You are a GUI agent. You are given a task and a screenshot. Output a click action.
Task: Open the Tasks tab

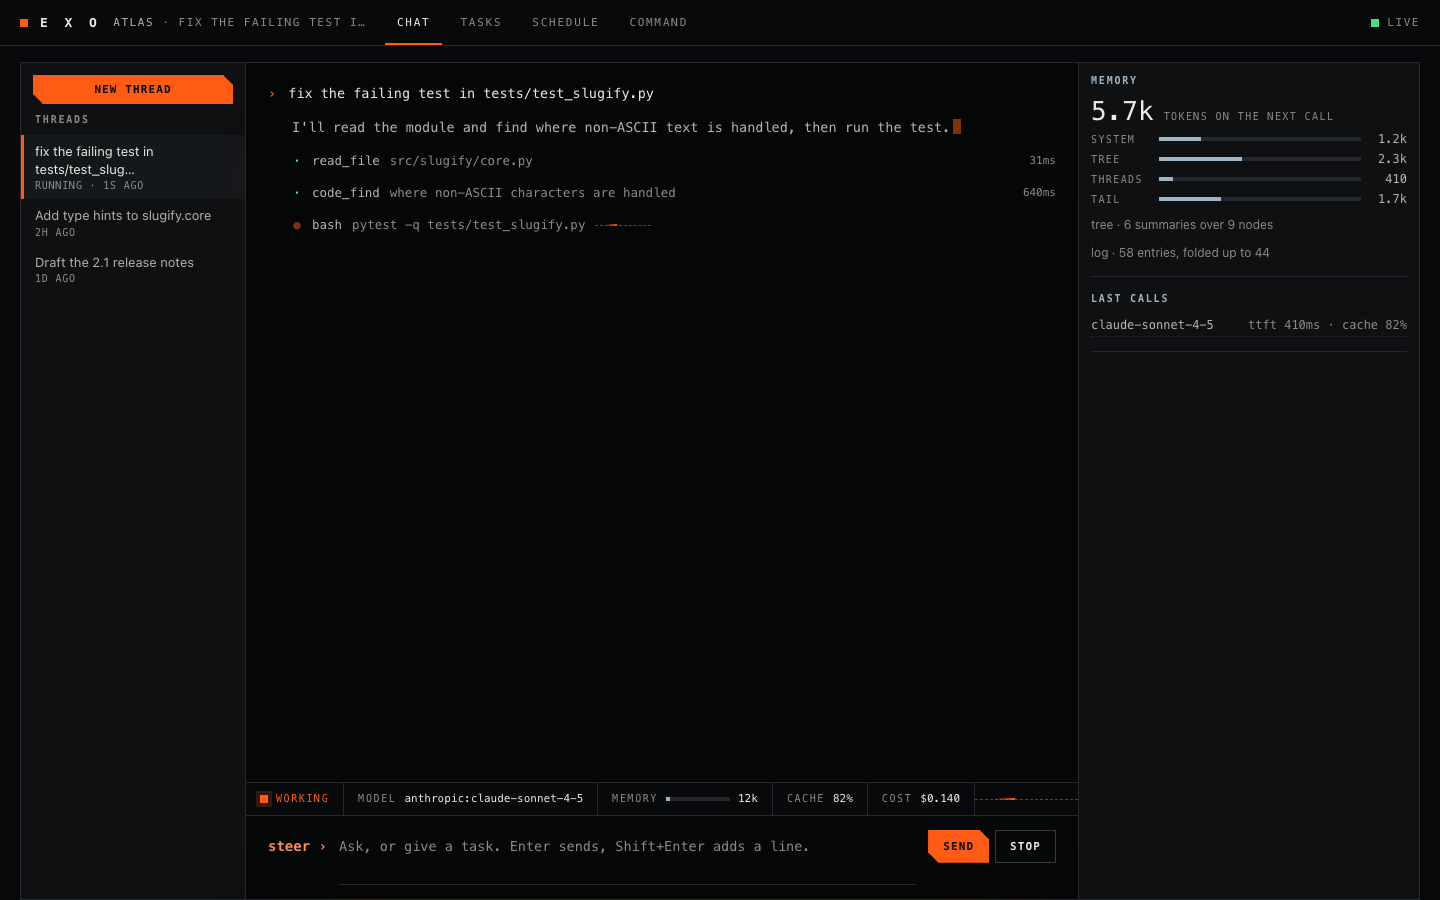(x=481, y=22)
